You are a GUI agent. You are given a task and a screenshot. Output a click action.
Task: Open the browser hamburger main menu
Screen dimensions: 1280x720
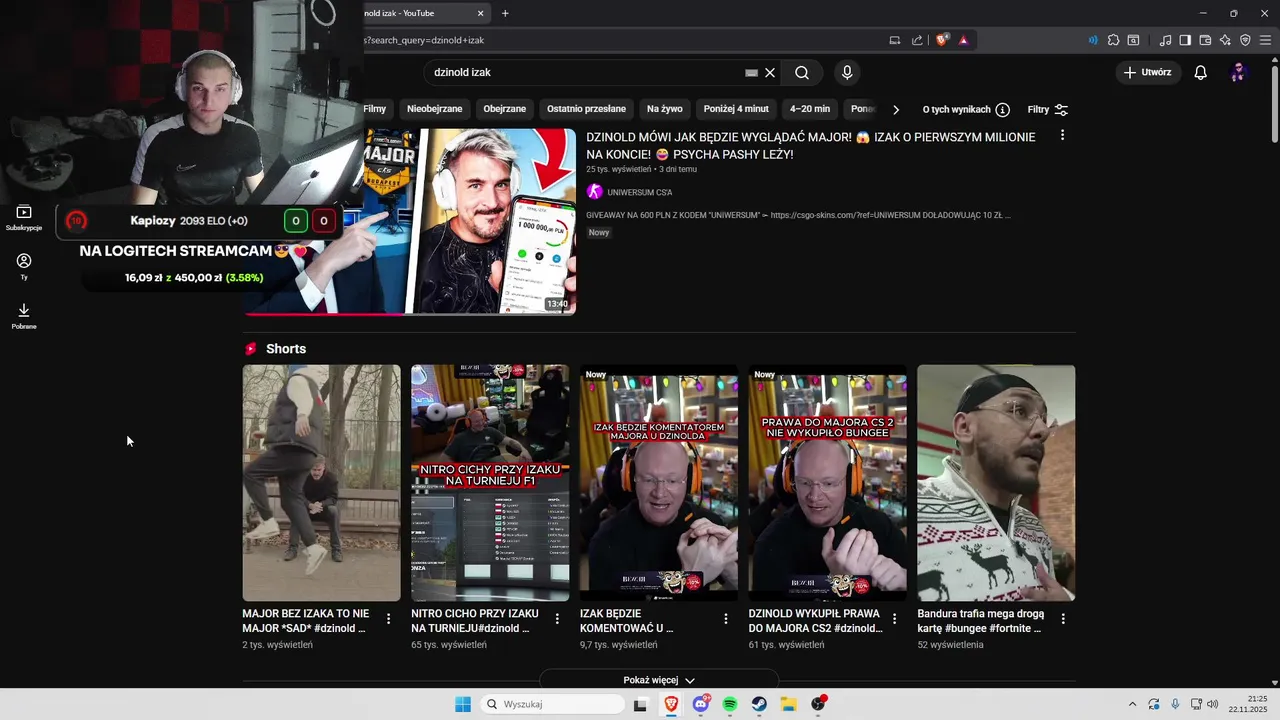click(x=1265, y=40)
